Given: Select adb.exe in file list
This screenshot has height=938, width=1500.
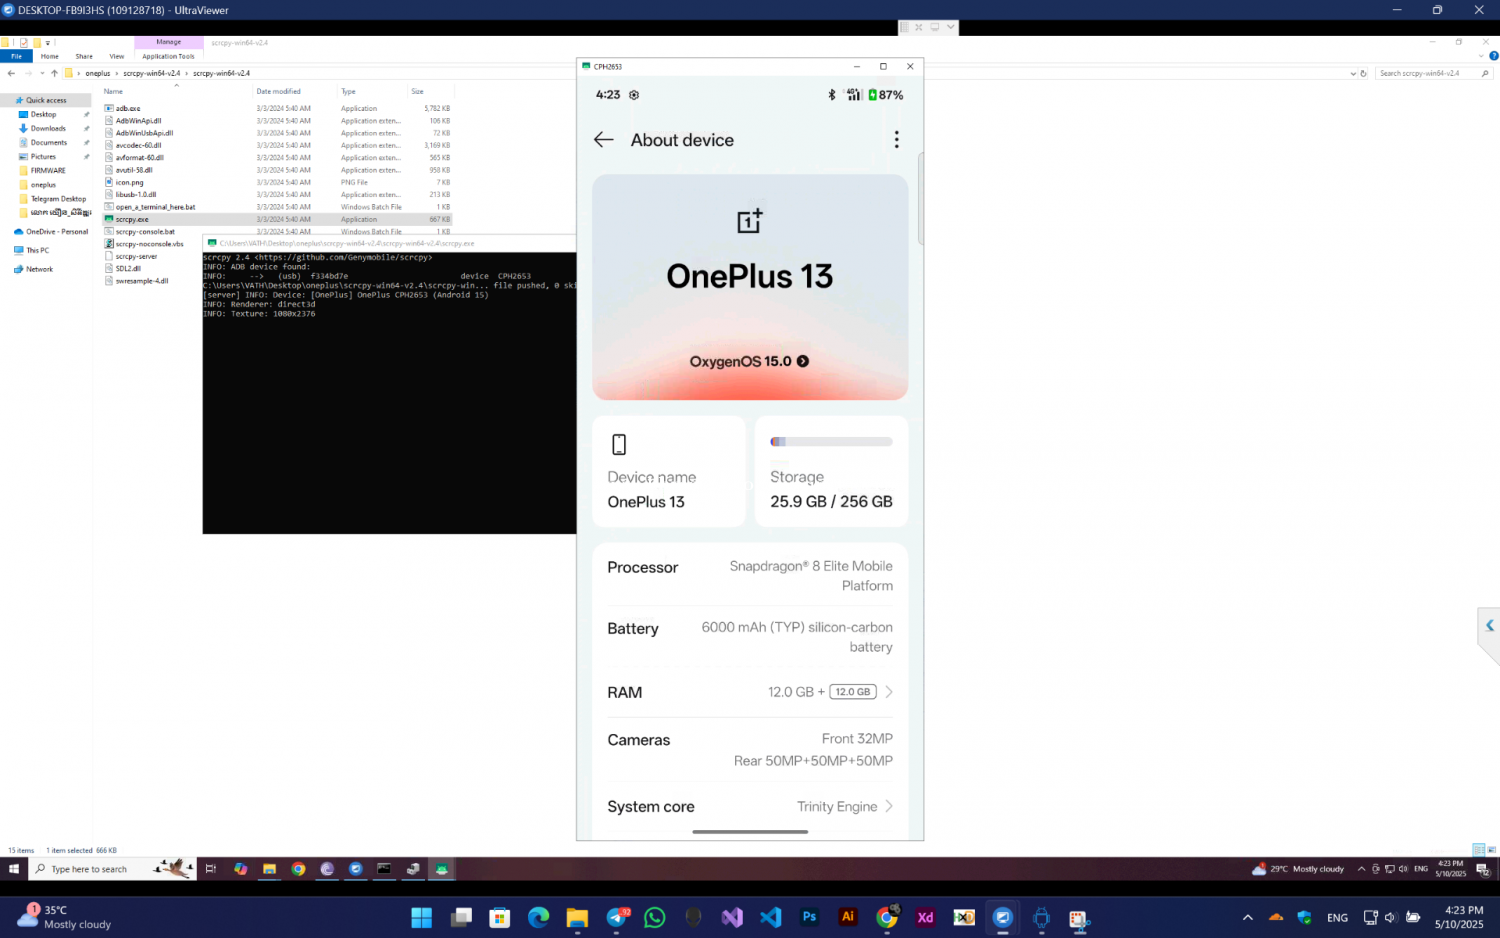Looking at the screenshot, I should pos(128,108).
